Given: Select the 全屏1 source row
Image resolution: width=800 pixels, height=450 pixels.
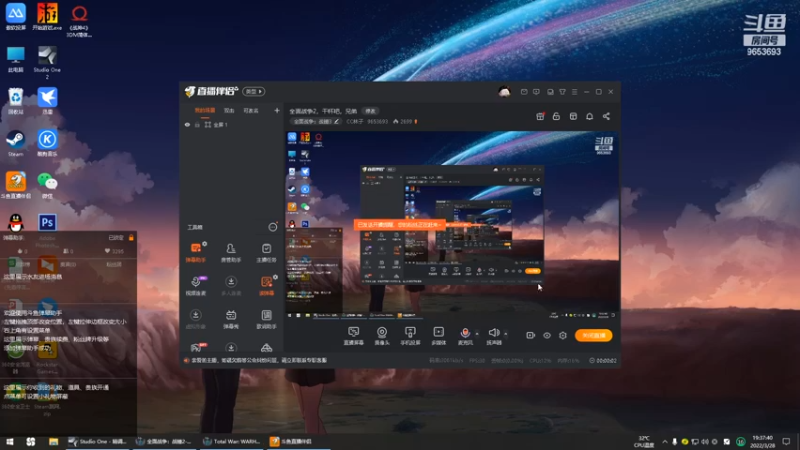Looking at the screenshot, I should [232, 124].
